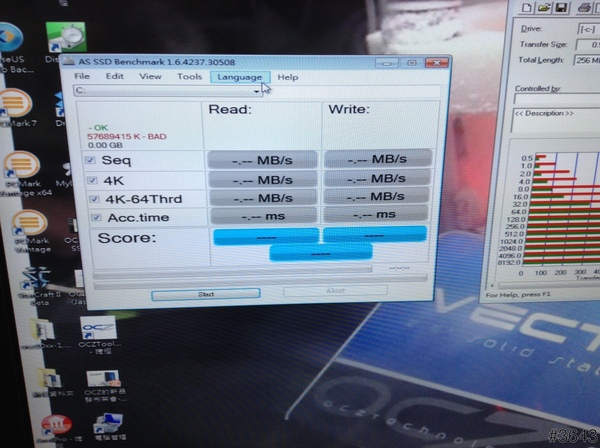Click the ATTO Total Length dropdown
The height and width of the screenshot is (448, 600).
coord(585,59)
